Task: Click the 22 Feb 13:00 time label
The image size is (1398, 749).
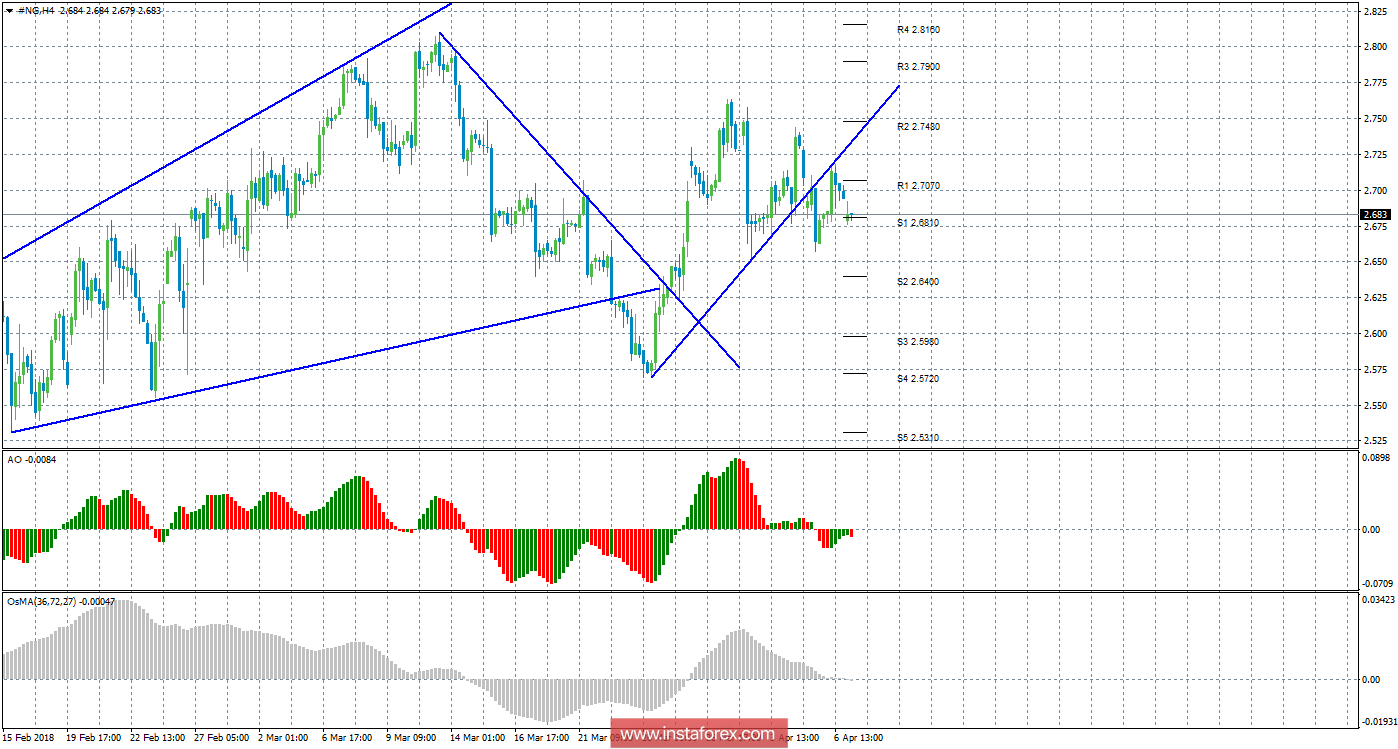Action: (x=156, y=738)
